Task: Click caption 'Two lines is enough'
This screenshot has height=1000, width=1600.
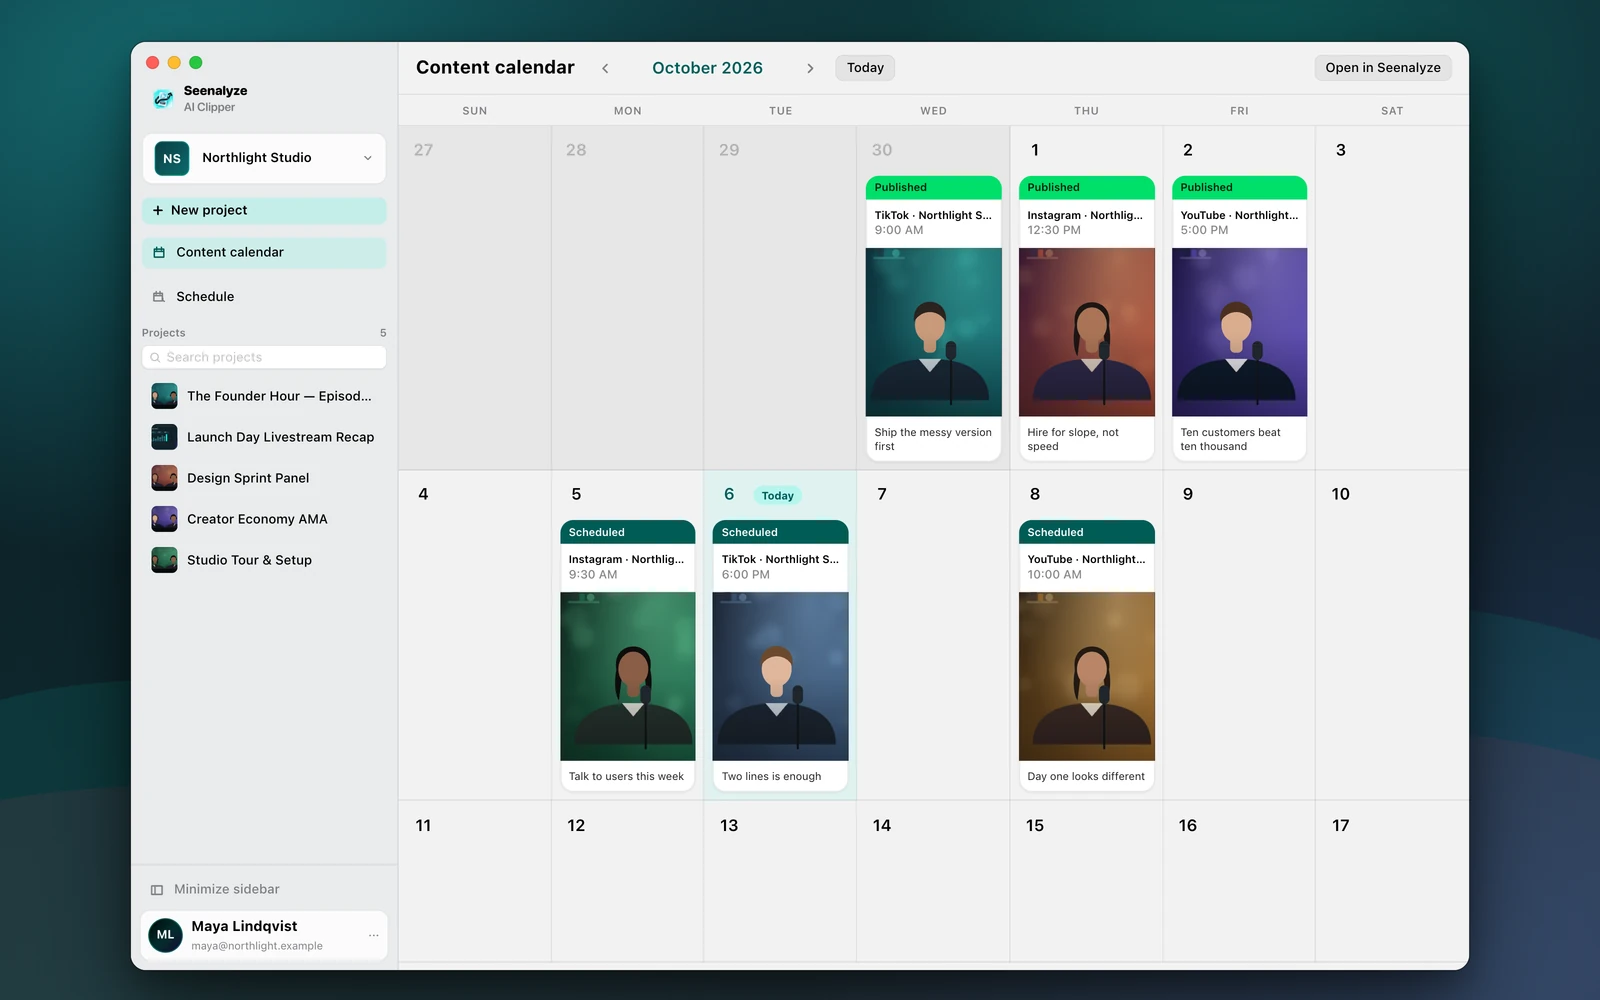Action: pyautogui.click(x=771, y=777)
